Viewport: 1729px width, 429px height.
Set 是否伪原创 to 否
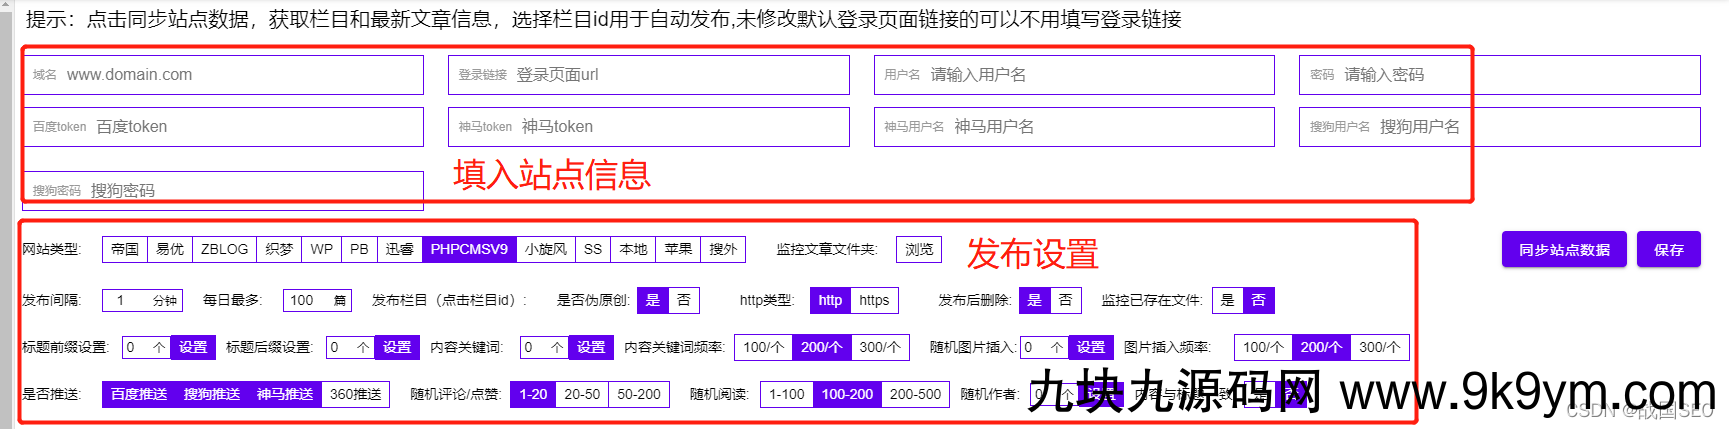(x=684, y=300)
